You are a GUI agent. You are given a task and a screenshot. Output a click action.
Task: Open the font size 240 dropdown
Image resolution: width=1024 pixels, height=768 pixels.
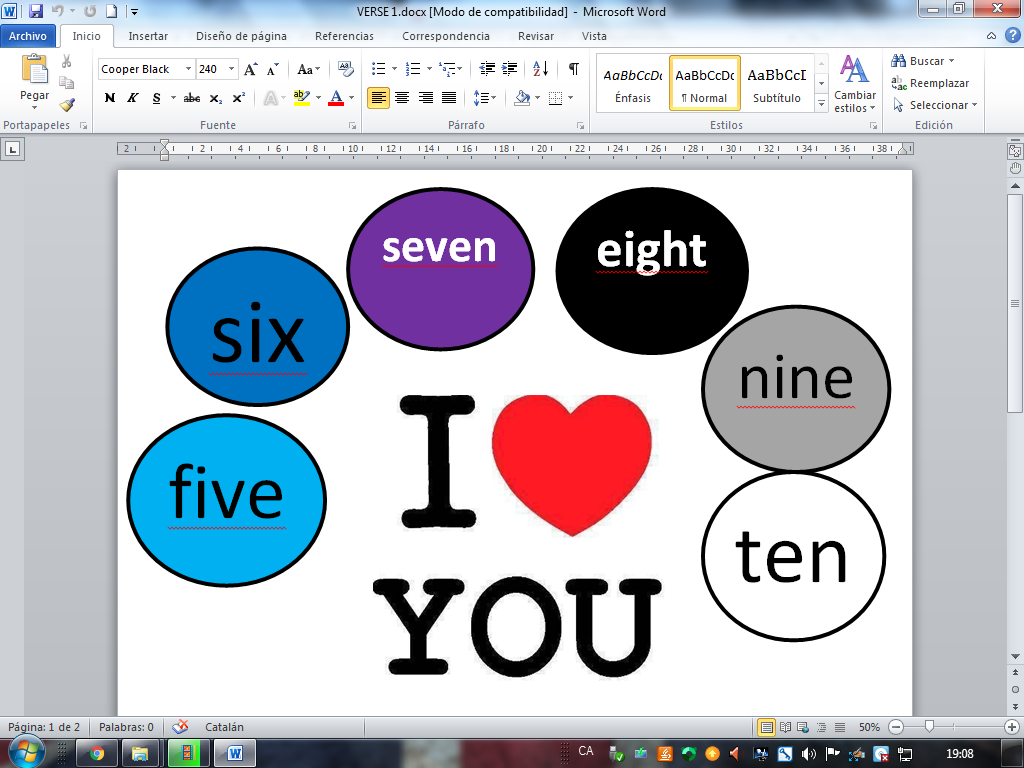[x=232, y=69]
